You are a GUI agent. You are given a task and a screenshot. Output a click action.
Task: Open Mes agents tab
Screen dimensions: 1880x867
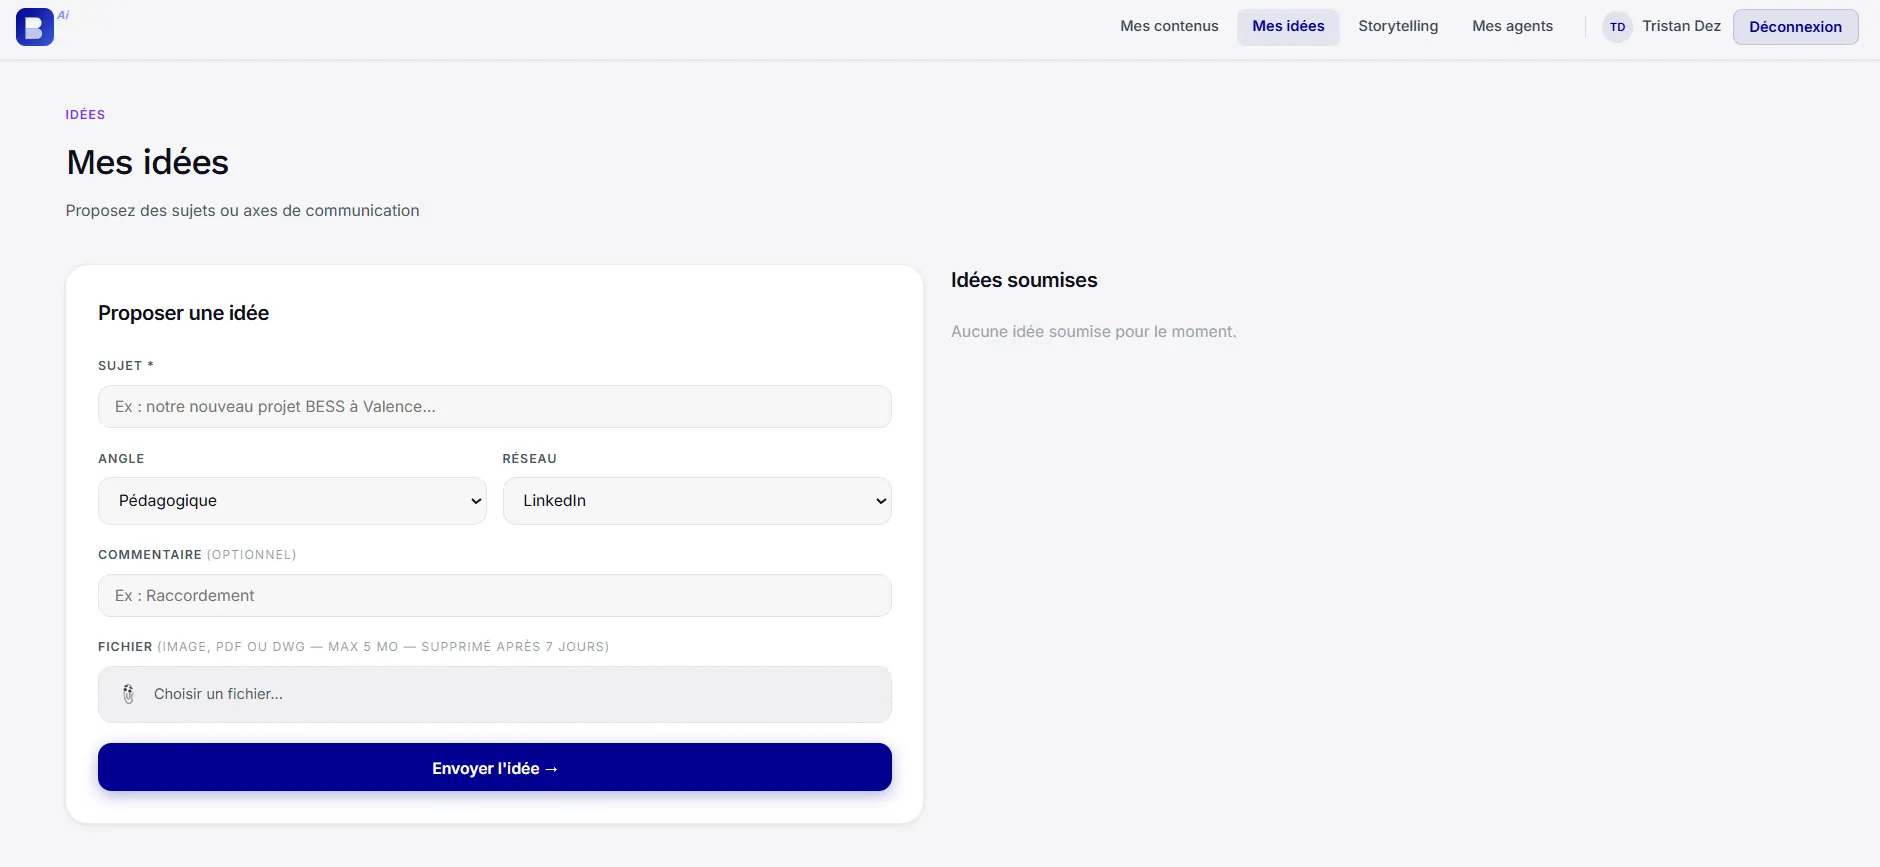pos(1512,26)
